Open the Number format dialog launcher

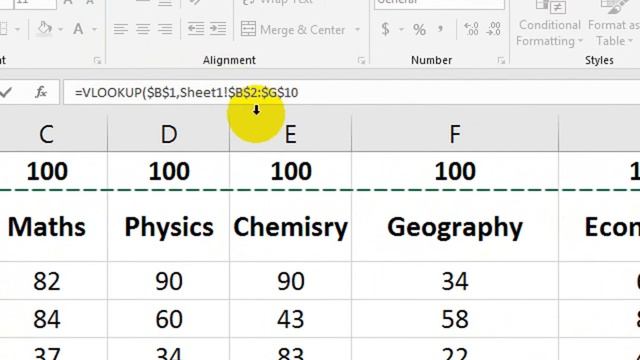pos(501,60)
